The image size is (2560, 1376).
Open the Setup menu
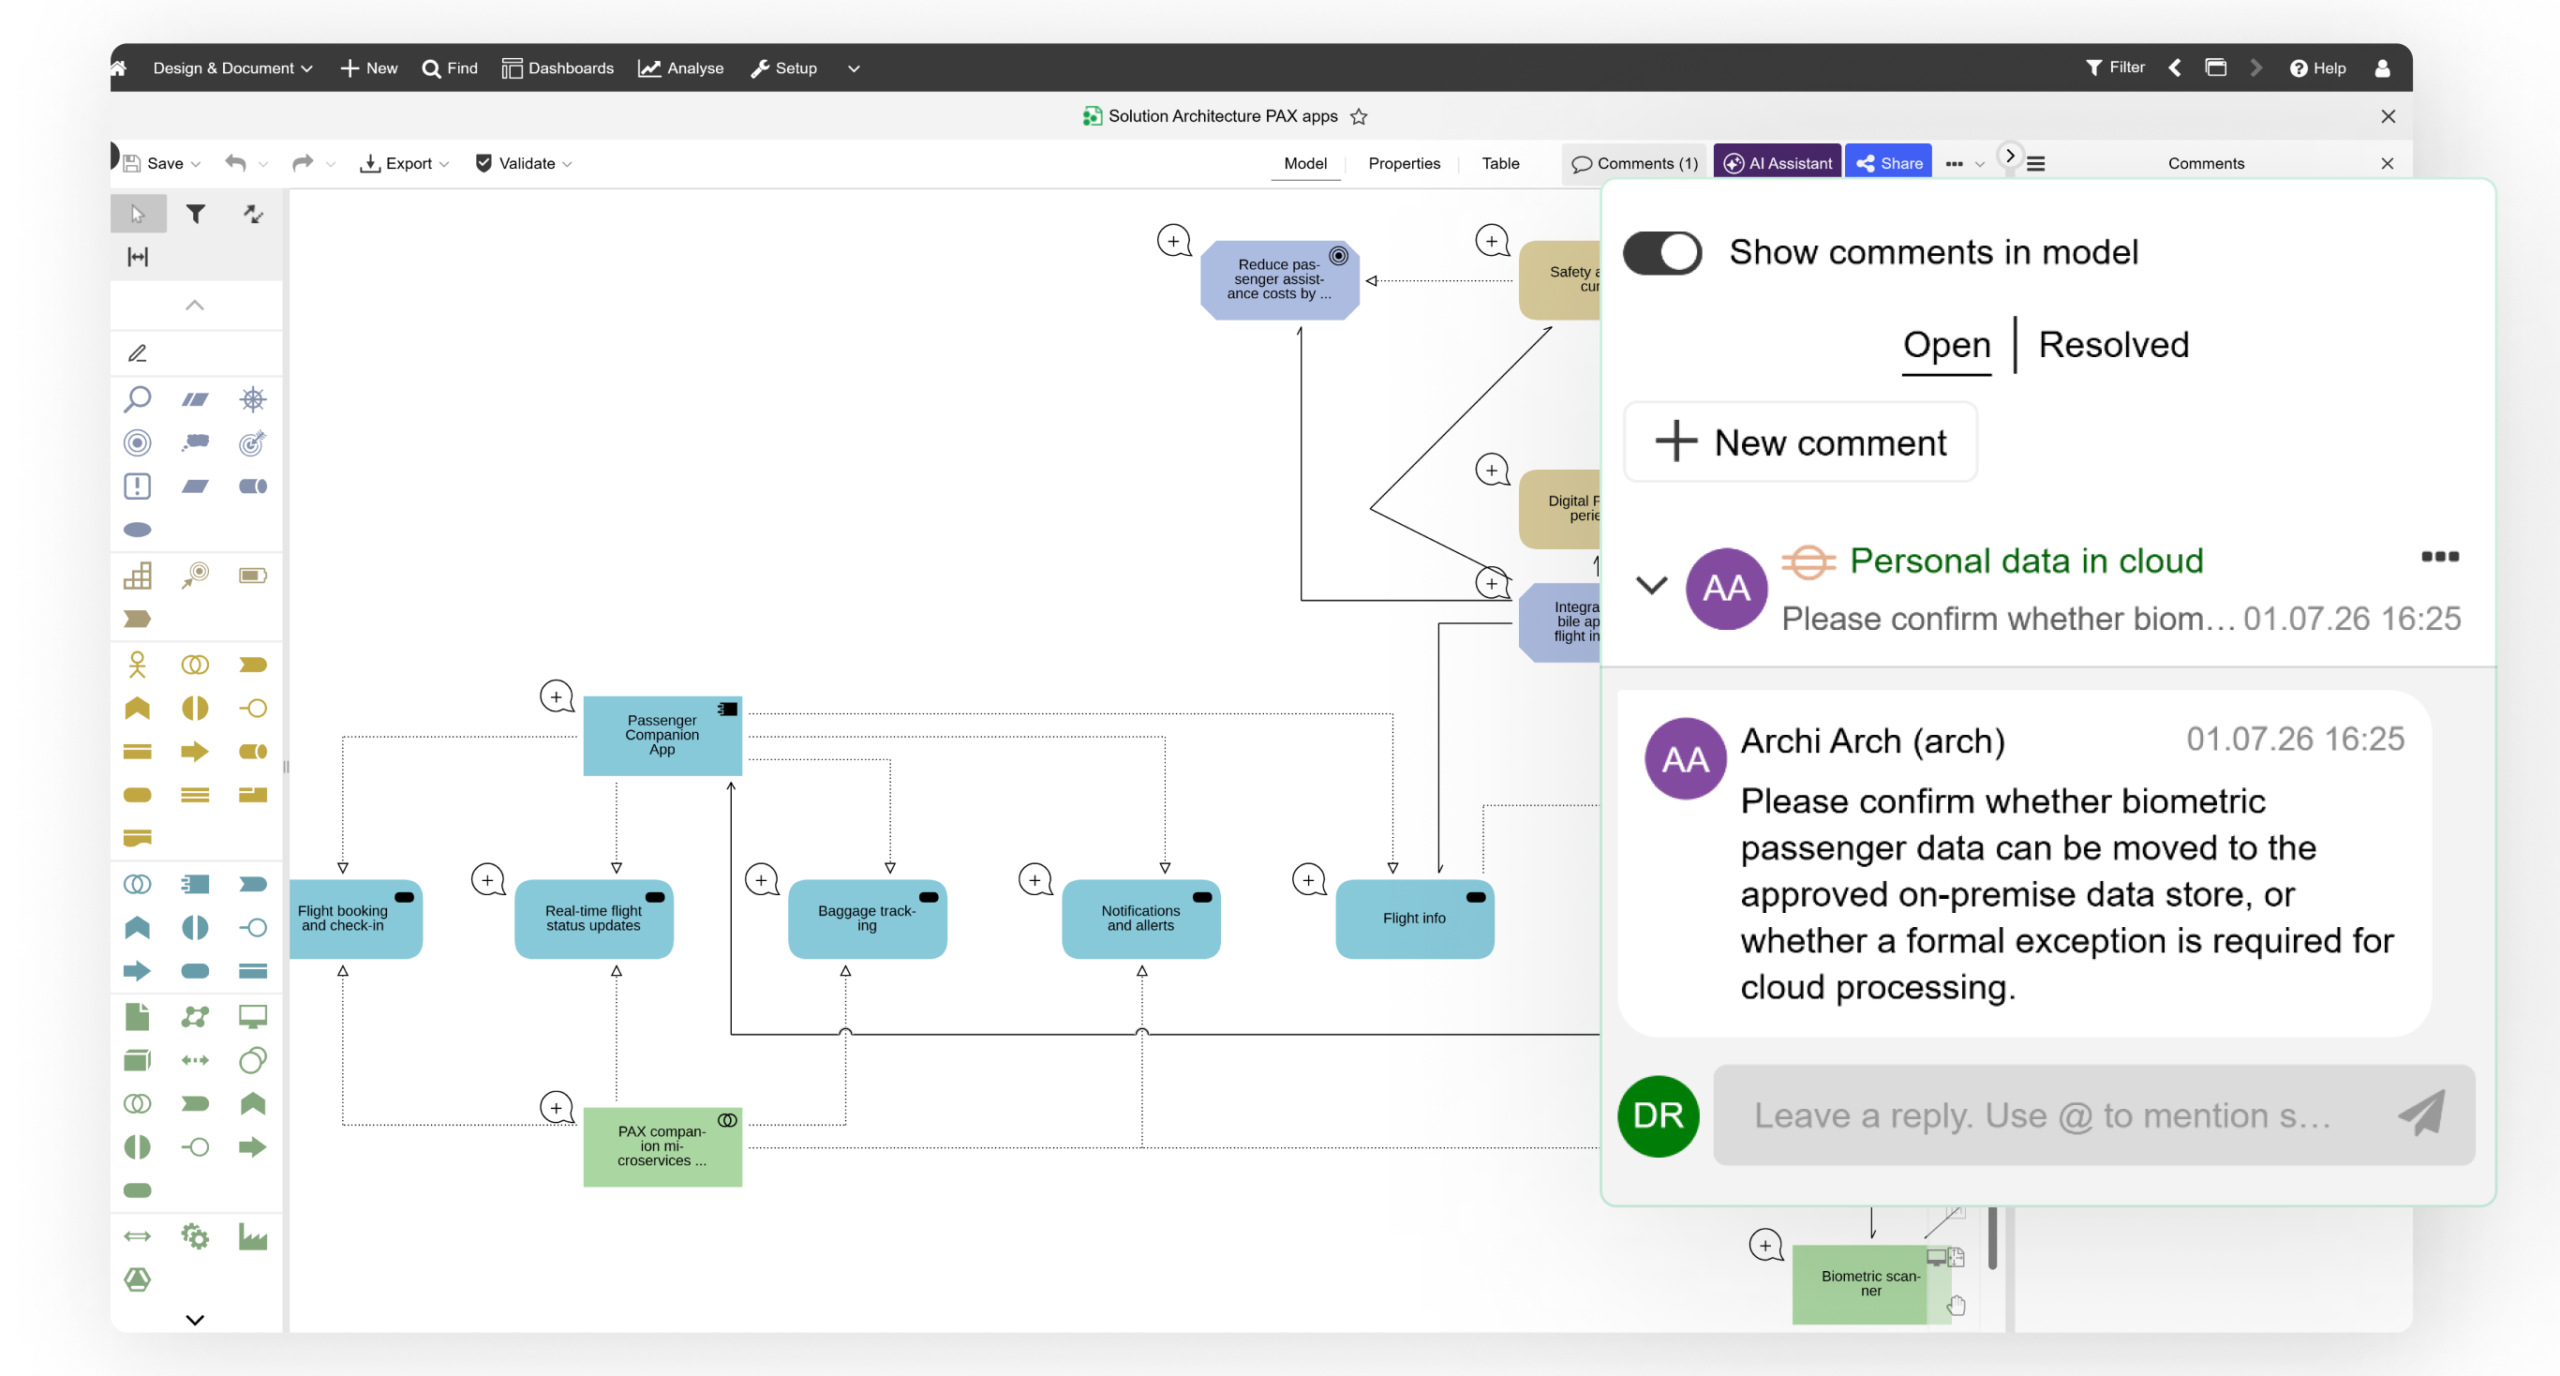point(784,68)
